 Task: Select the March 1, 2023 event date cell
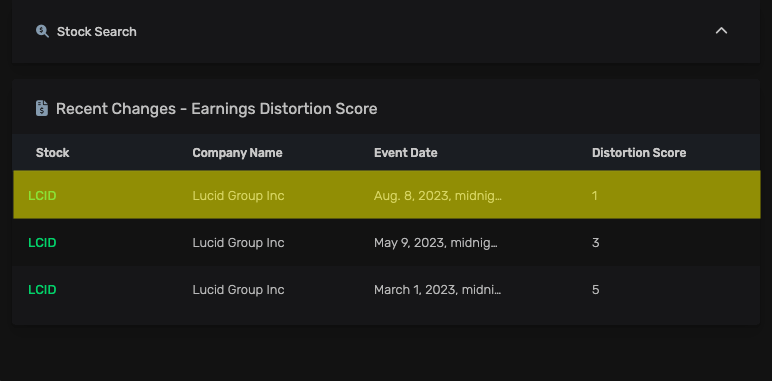(438, 289)
